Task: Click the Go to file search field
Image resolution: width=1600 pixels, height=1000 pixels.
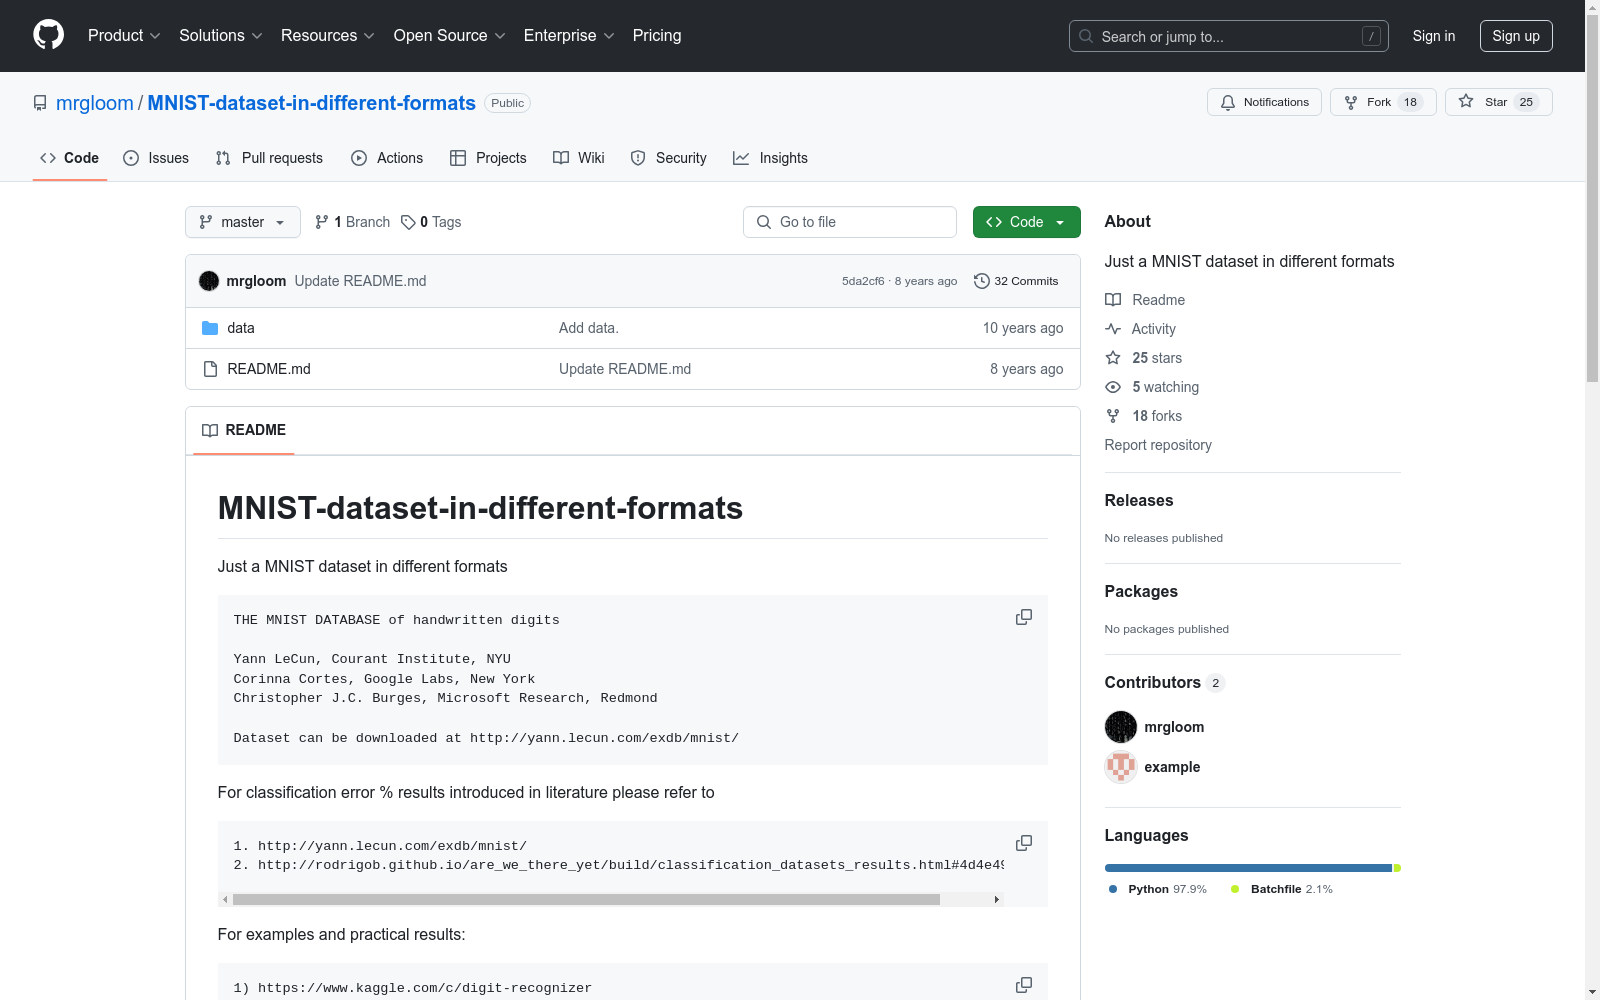Action: (850, 222)
